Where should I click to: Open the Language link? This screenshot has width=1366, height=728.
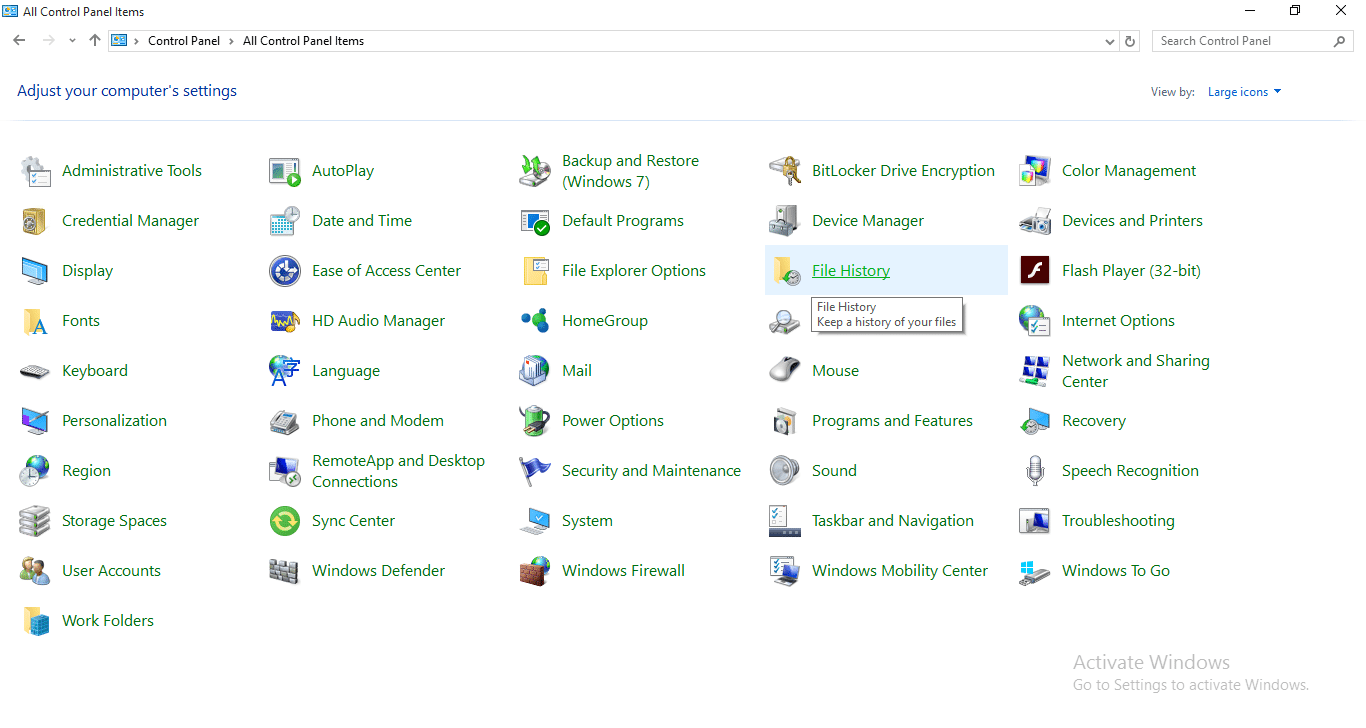(346, 371)
